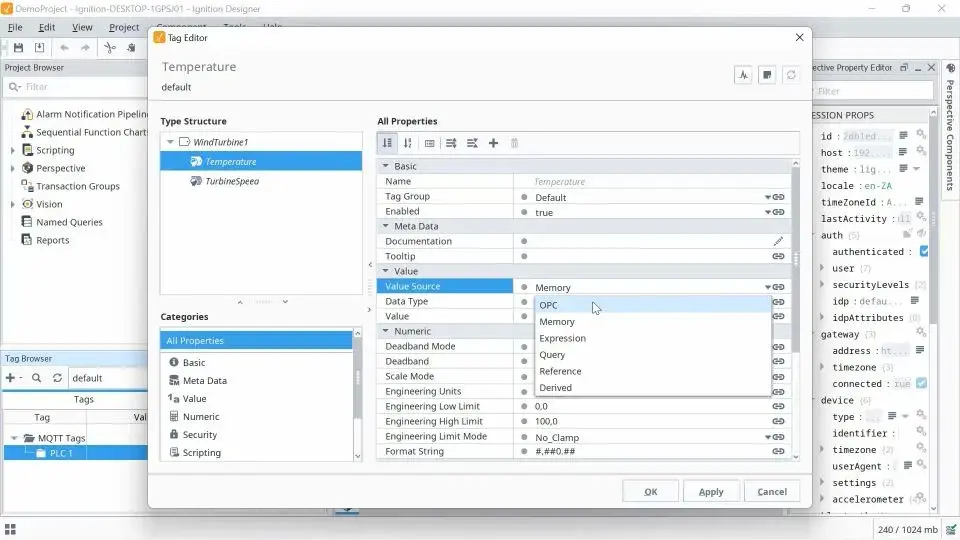Select the Temperature tag in Type Structure

(261, 162)
